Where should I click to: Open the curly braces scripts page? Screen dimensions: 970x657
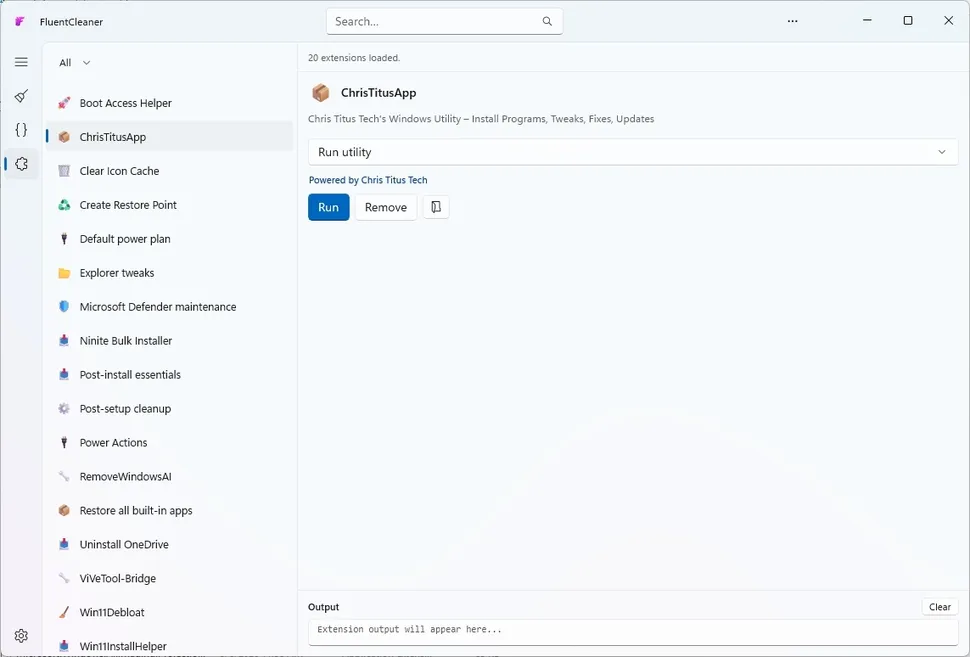click(x=21, y=130)
